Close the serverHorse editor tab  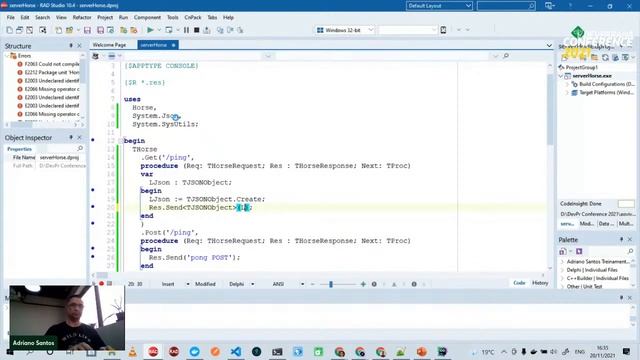[173, 45]
